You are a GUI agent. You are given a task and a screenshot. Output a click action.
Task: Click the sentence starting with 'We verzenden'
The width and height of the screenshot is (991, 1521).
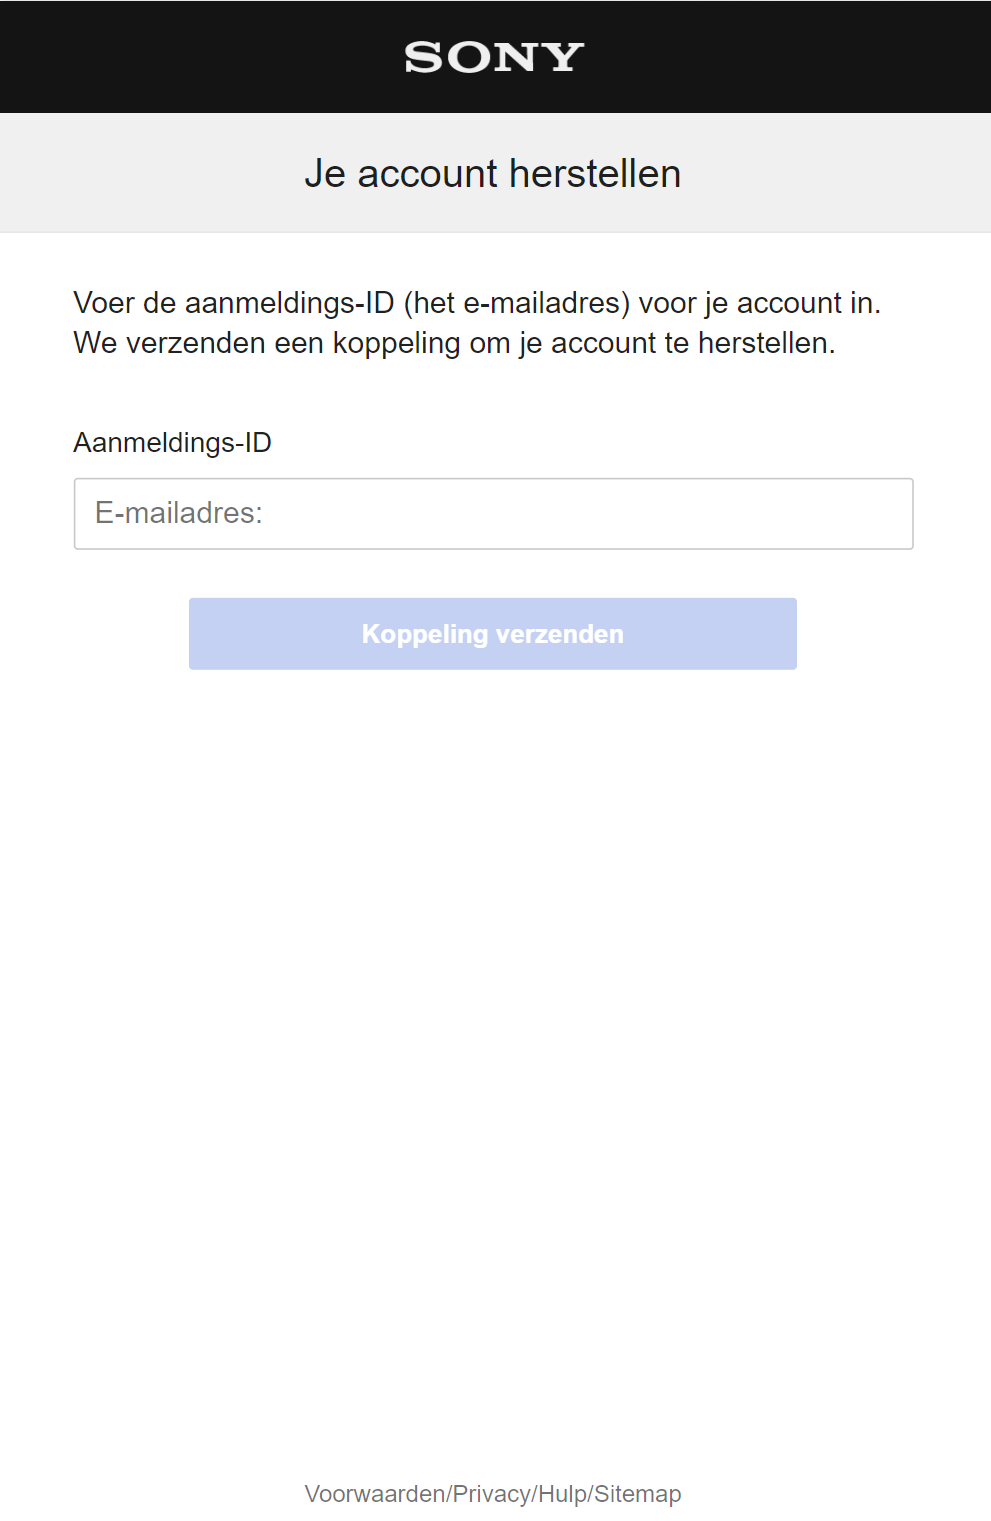pos(454,343)
